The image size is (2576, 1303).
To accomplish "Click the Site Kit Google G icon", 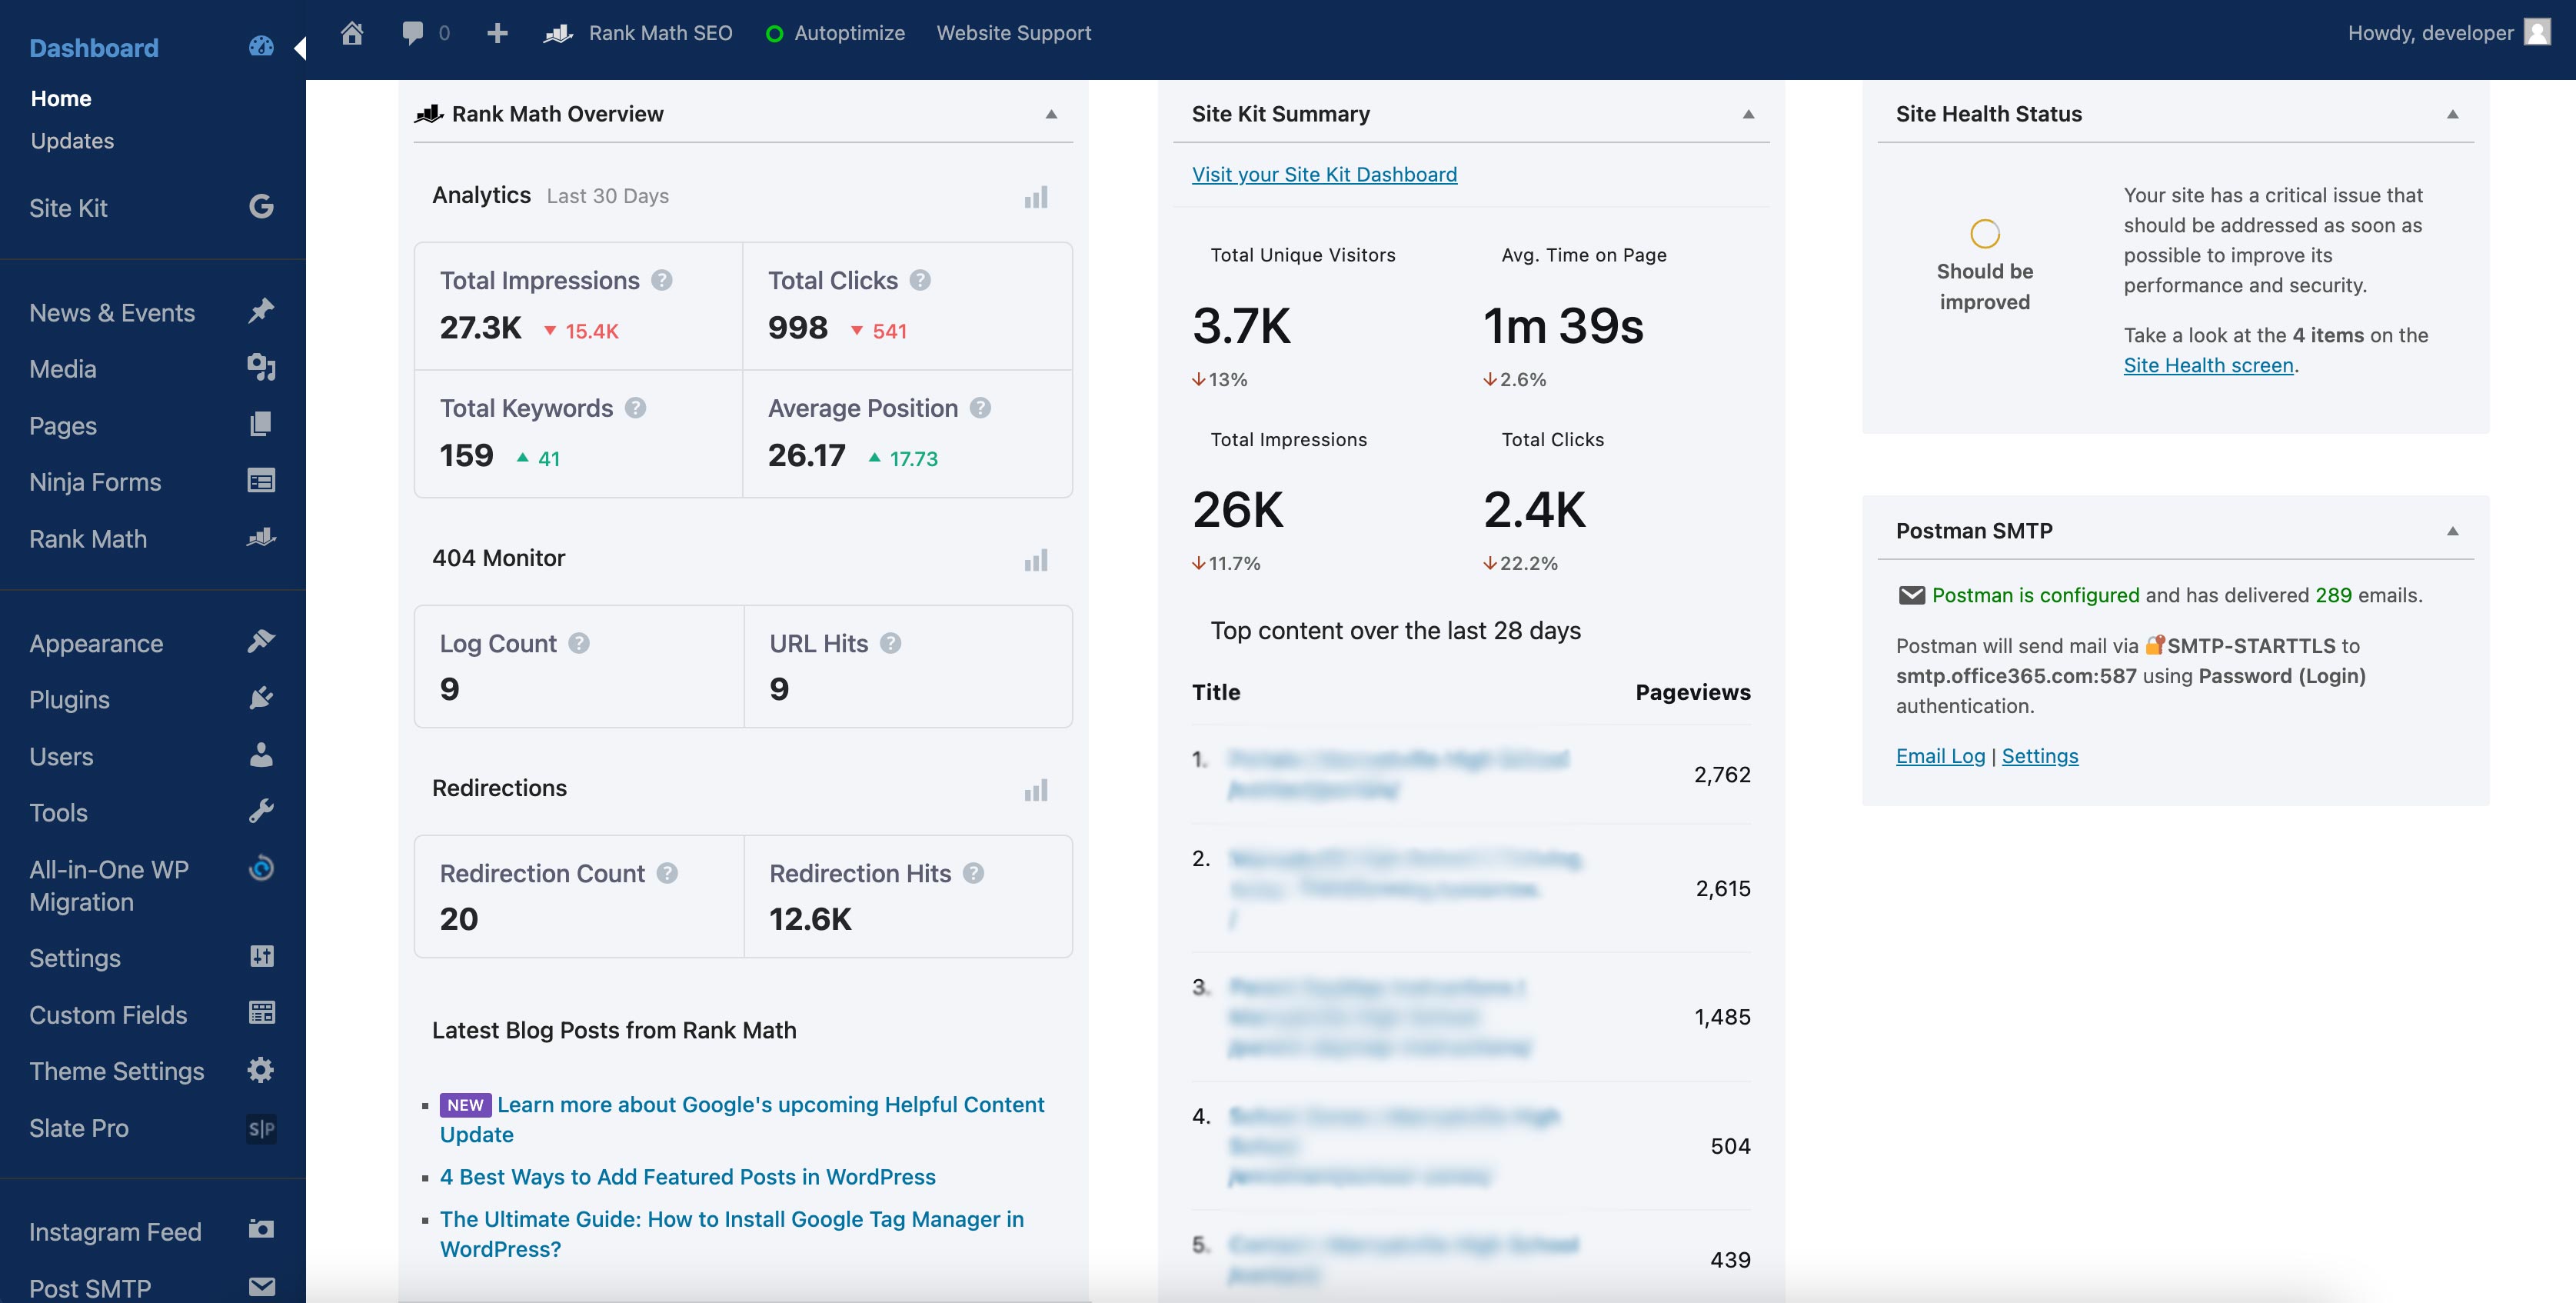I will (261, 207).
